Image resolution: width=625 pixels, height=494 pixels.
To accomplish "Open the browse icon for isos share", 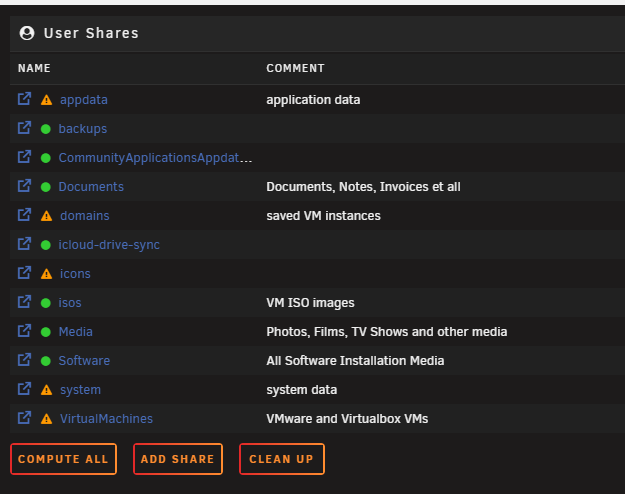I will point(24,302).
